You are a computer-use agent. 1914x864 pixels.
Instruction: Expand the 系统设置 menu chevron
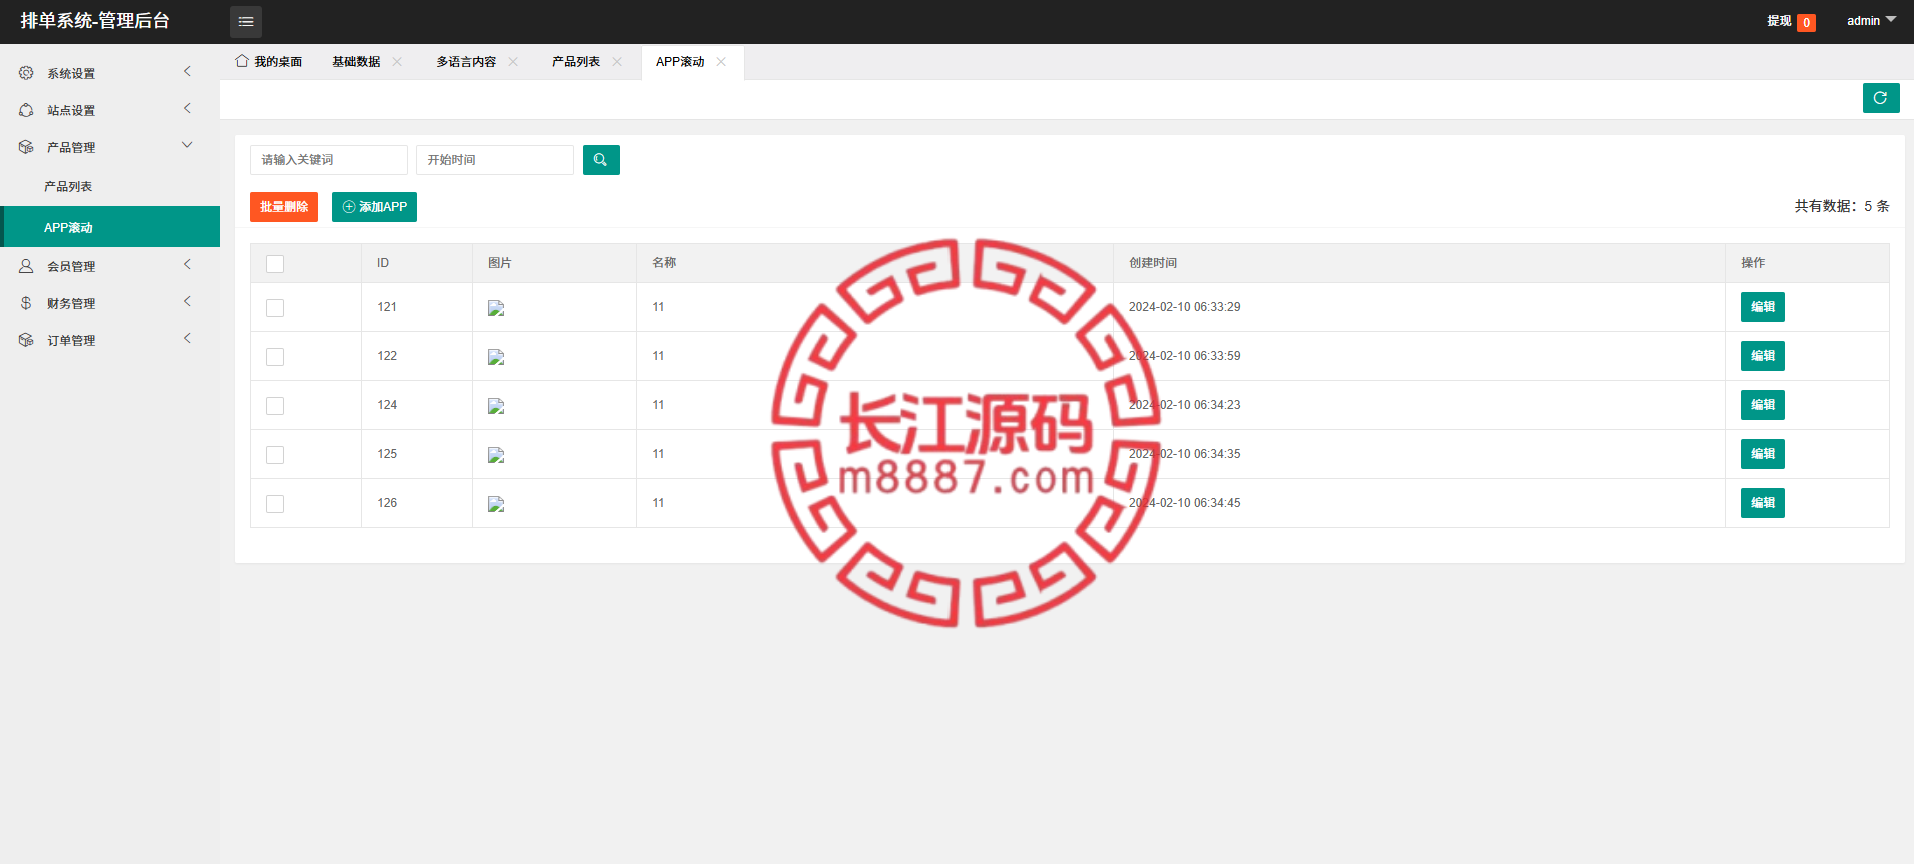pyautogui.click(x=187, y=71)
